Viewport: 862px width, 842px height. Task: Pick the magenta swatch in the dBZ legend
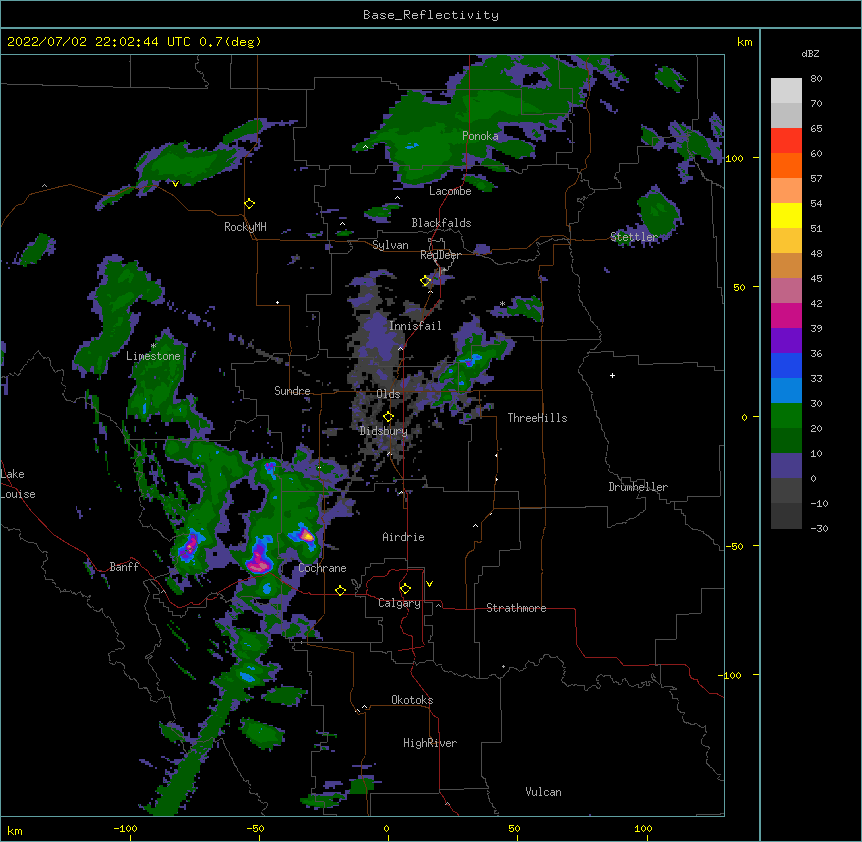[x=786, y=315]
